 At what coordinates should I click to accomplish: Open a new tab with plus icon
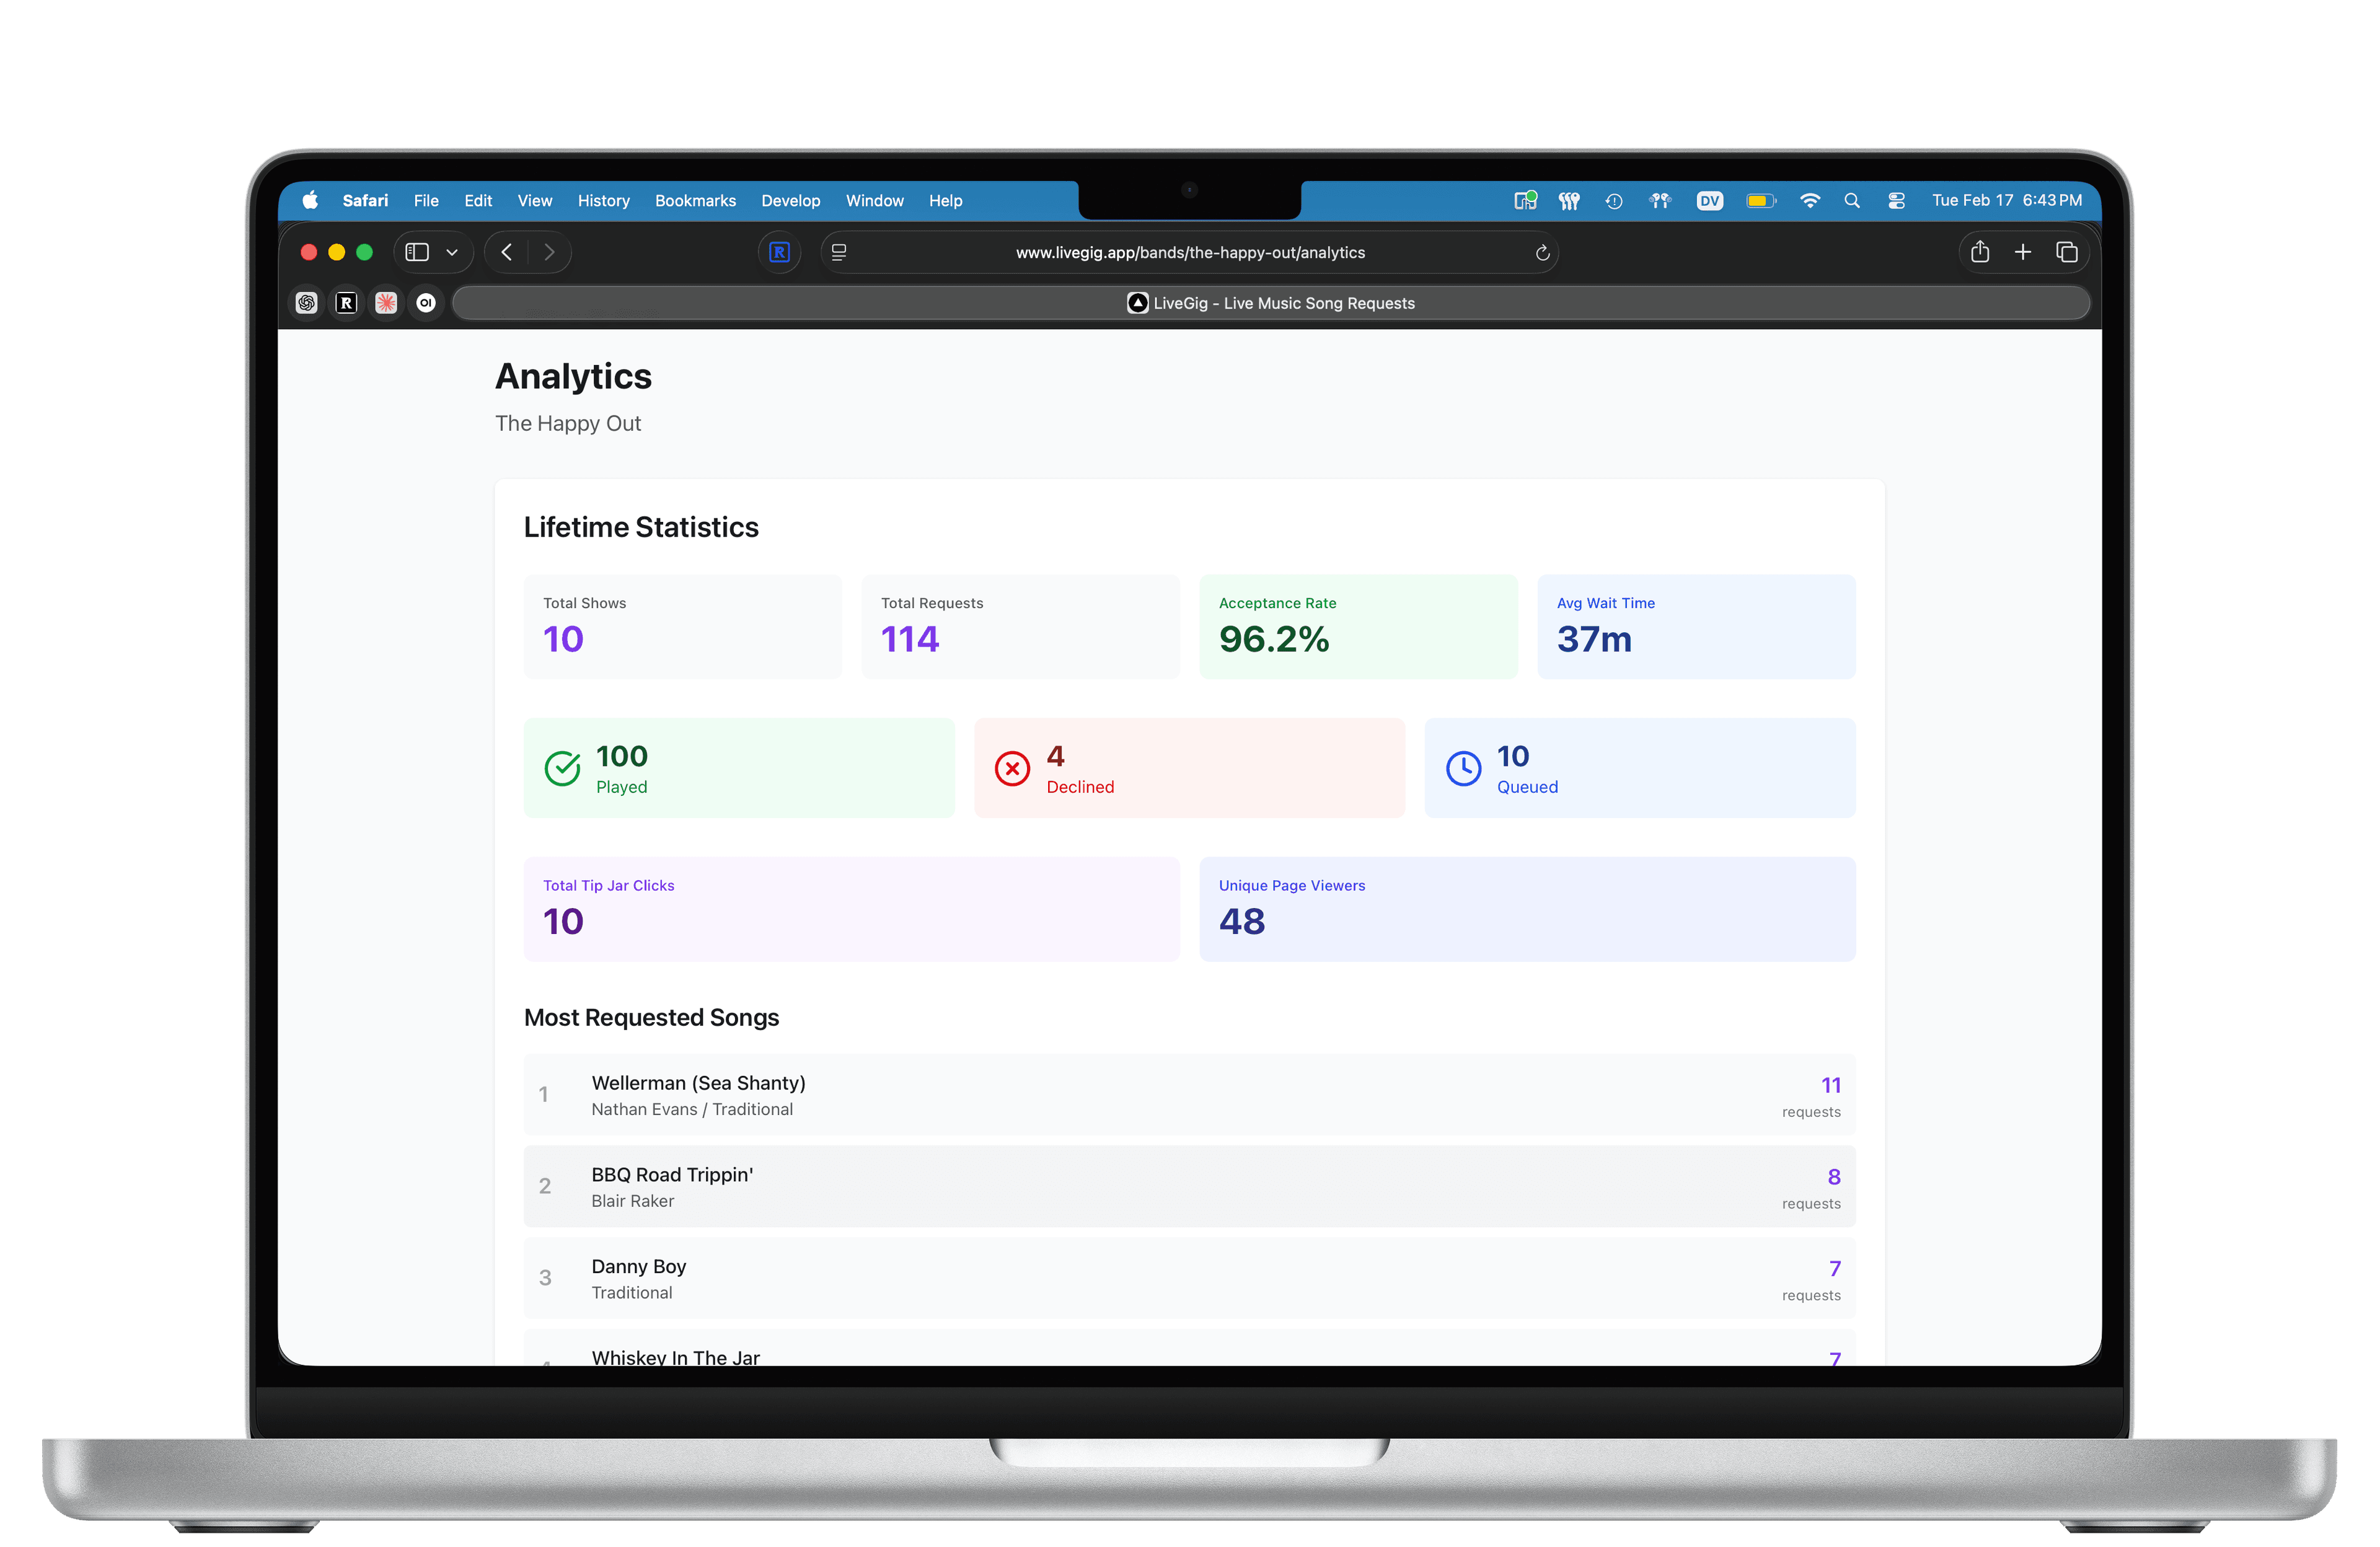point(2023,252)
